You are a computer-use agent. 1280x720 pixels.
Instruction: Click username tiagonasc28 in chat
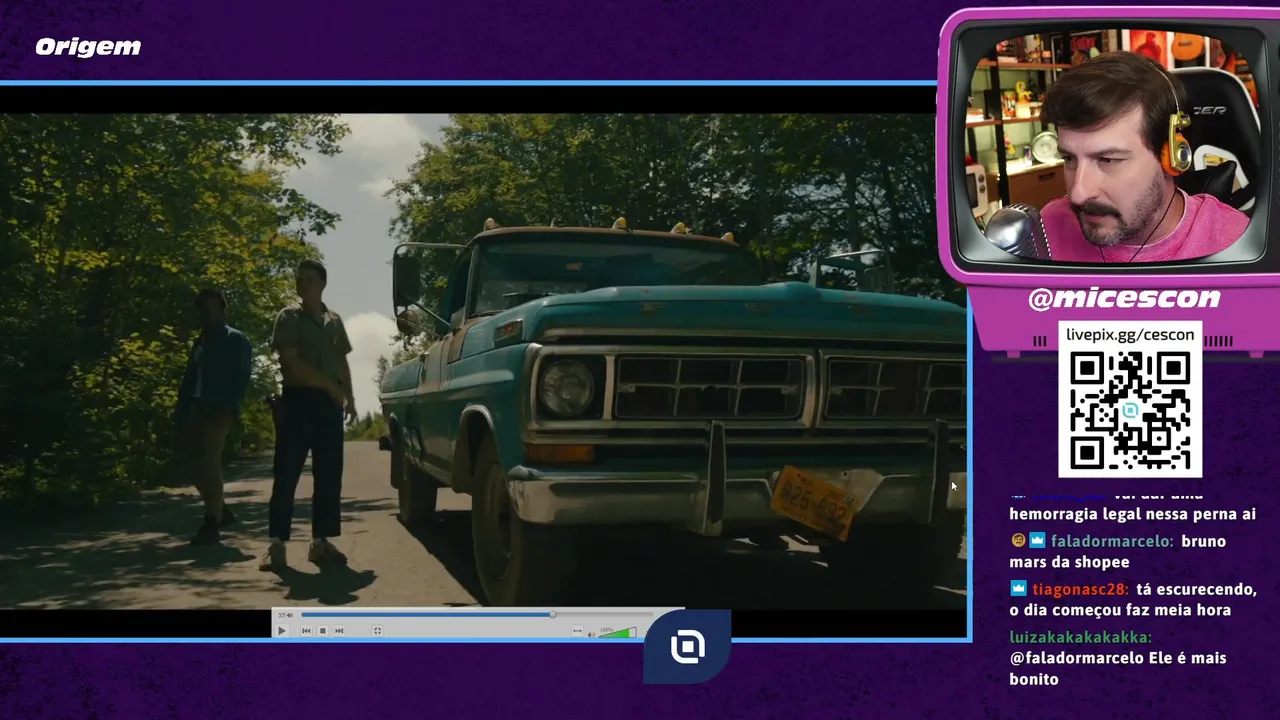[x=1081, y=589]
